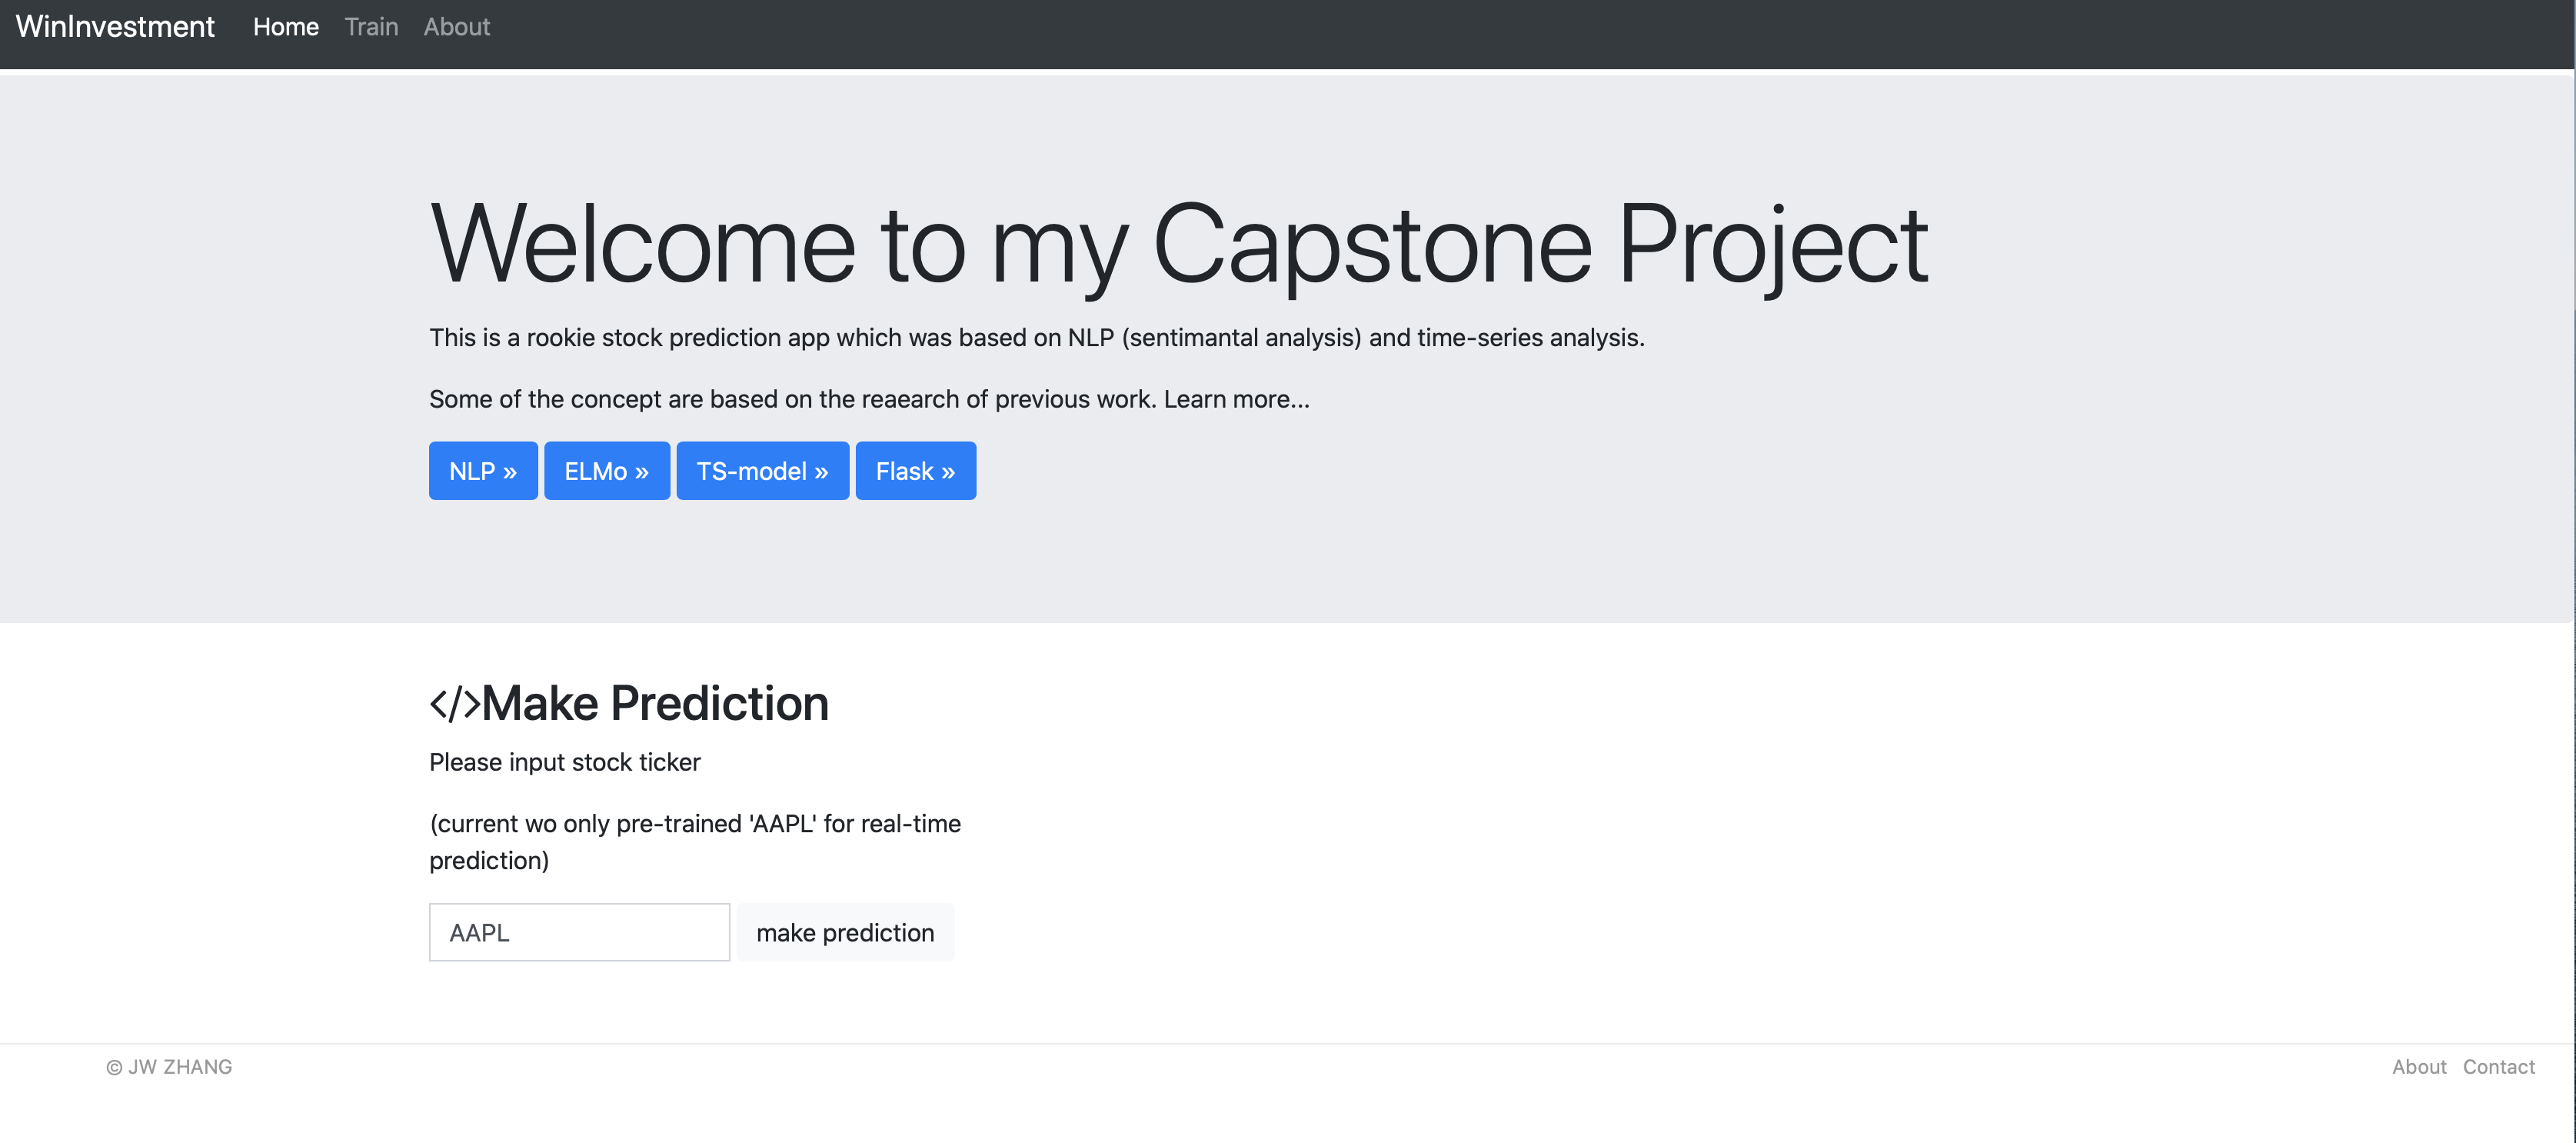Click the 'Please input stock ticker' label
This screenshot has height=1143, width=2576.
coord(564,762)
